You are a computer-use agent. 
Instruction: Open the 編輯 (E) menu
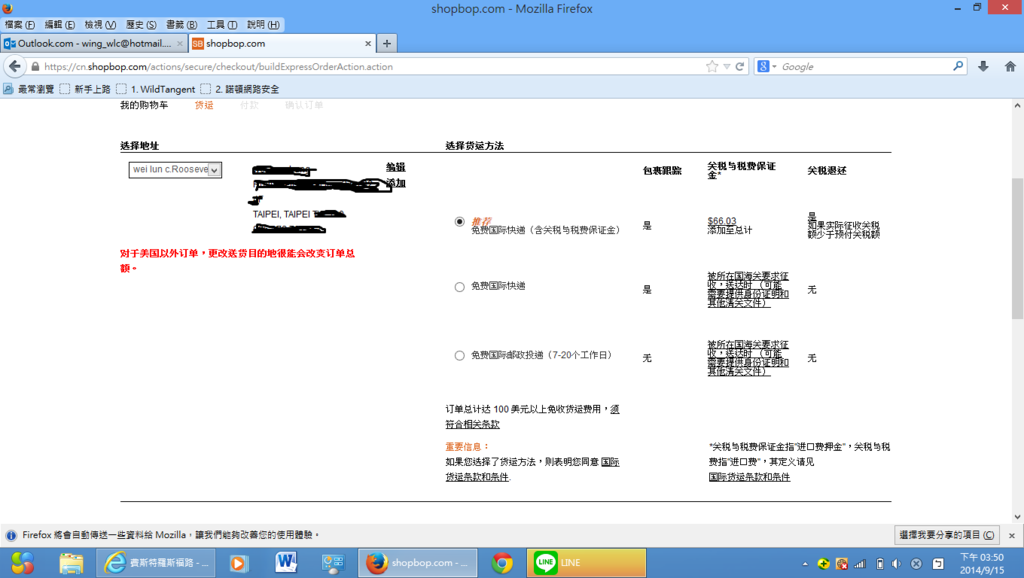pyautogui.click(x=59, y=25)
